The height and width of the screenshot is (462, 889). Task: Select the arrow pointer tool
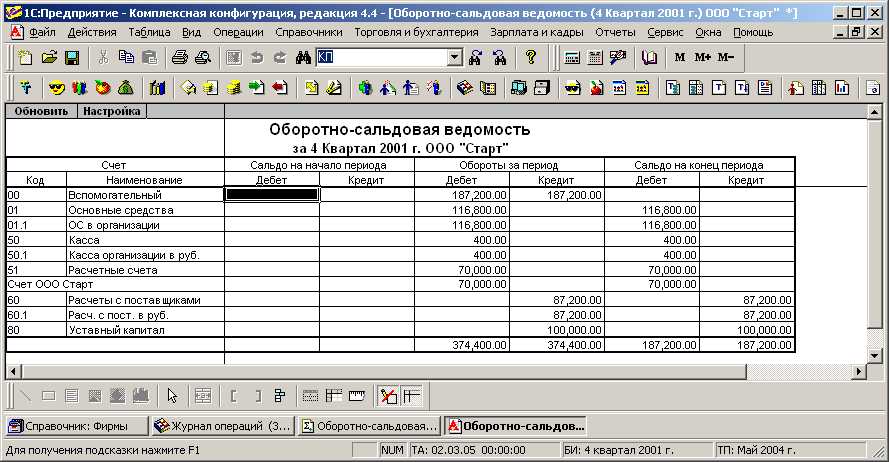tap(172, 396)
